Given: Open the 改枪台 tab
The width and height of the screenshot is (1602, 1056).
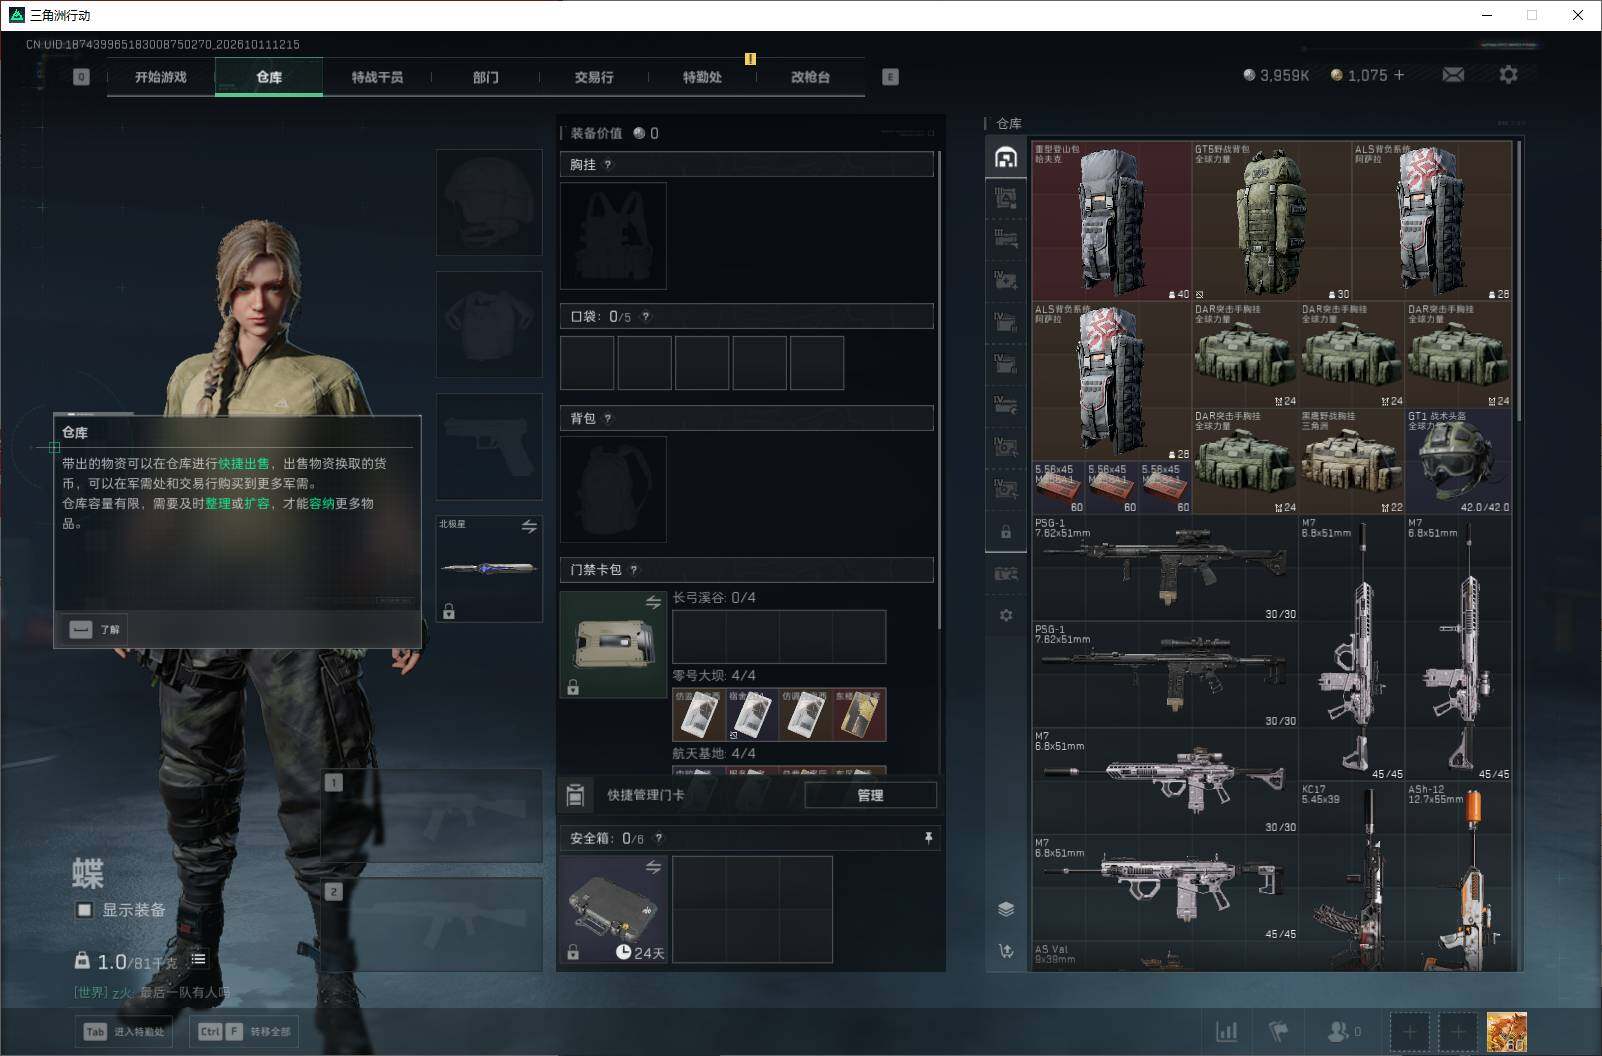Looking at the screenshot, I should [x=810, y=77].
